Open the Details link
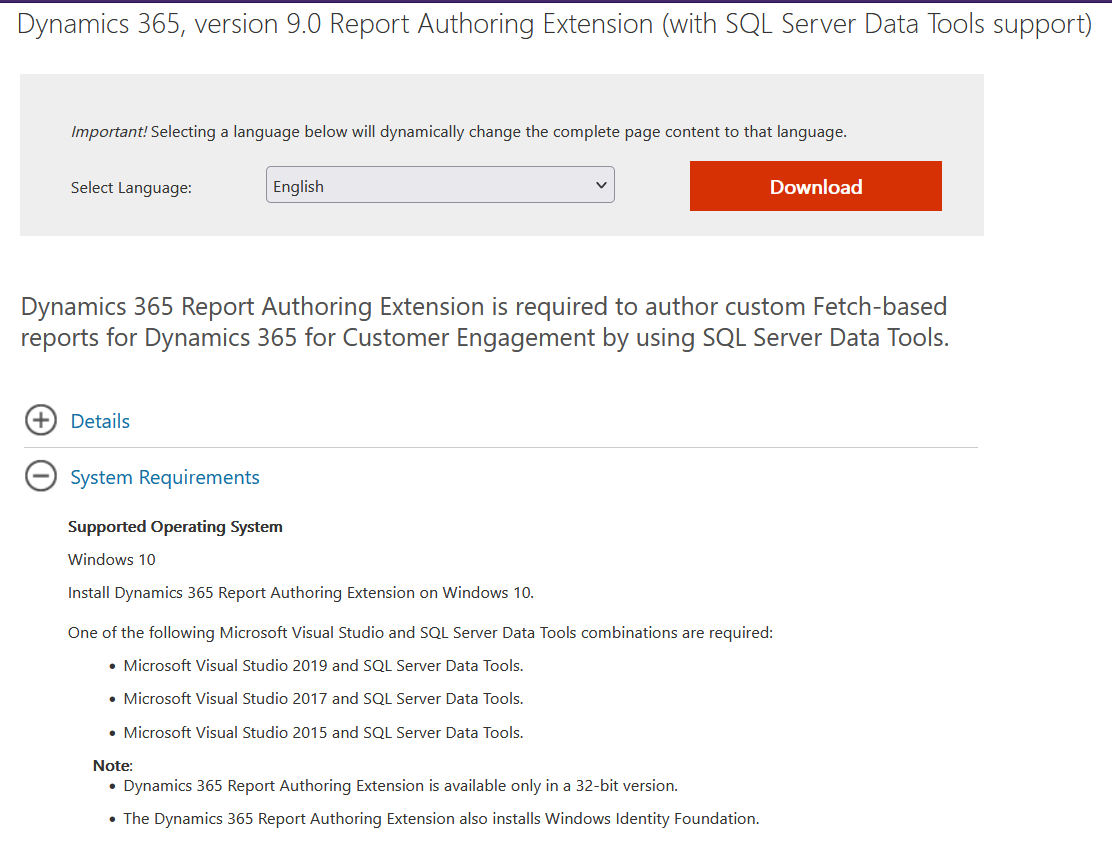This screenshot has height=843, width=1112. tap(100, 421)
